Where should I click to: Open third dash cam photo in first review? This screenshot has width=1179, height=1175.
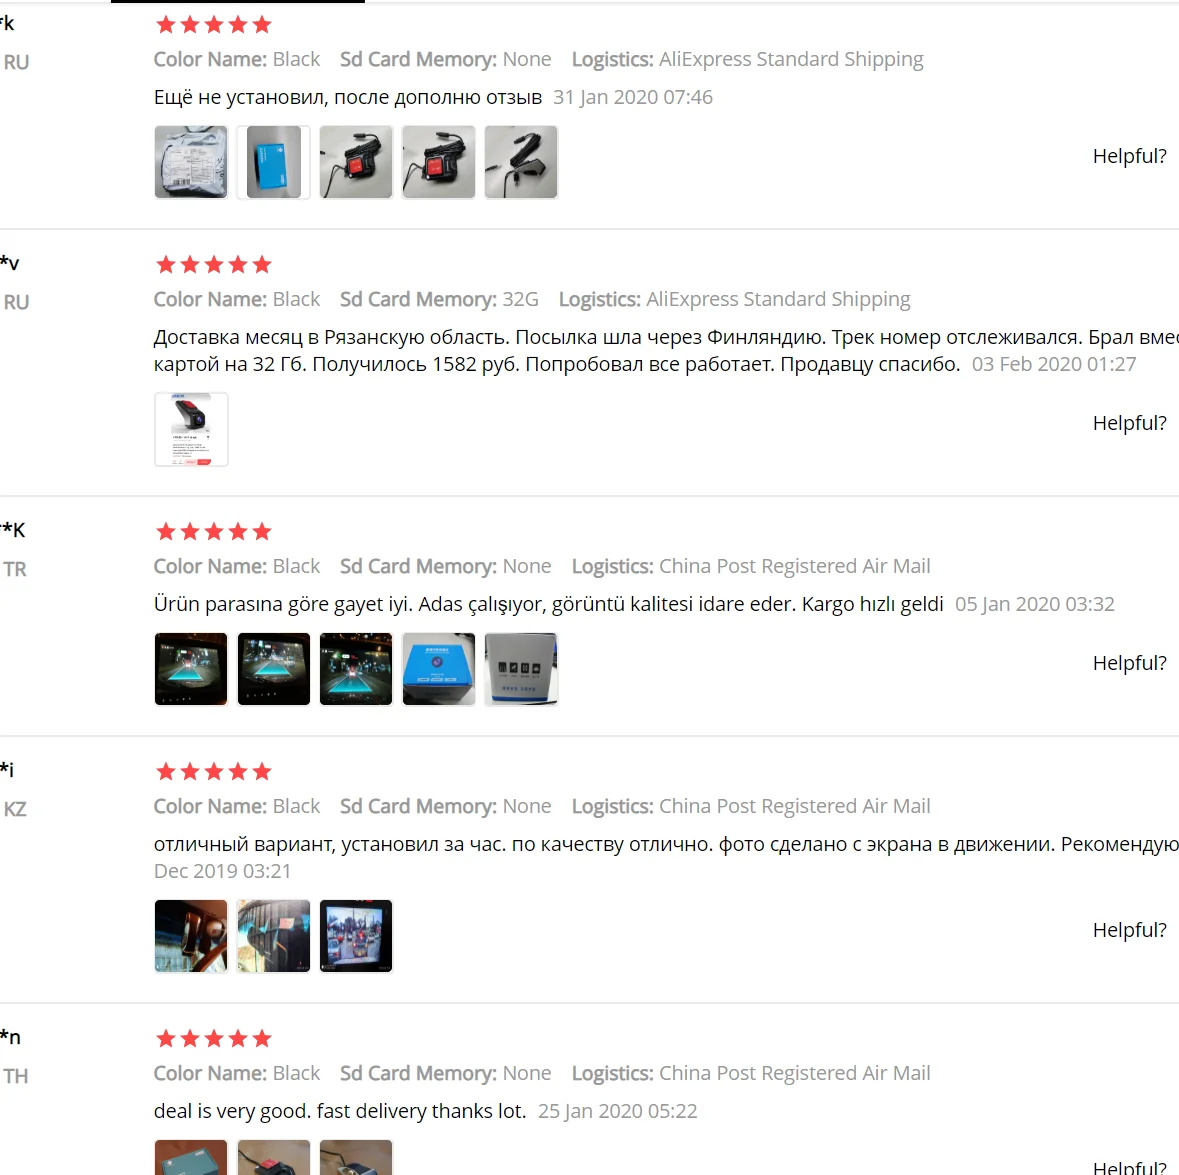(x=356, y=162)
